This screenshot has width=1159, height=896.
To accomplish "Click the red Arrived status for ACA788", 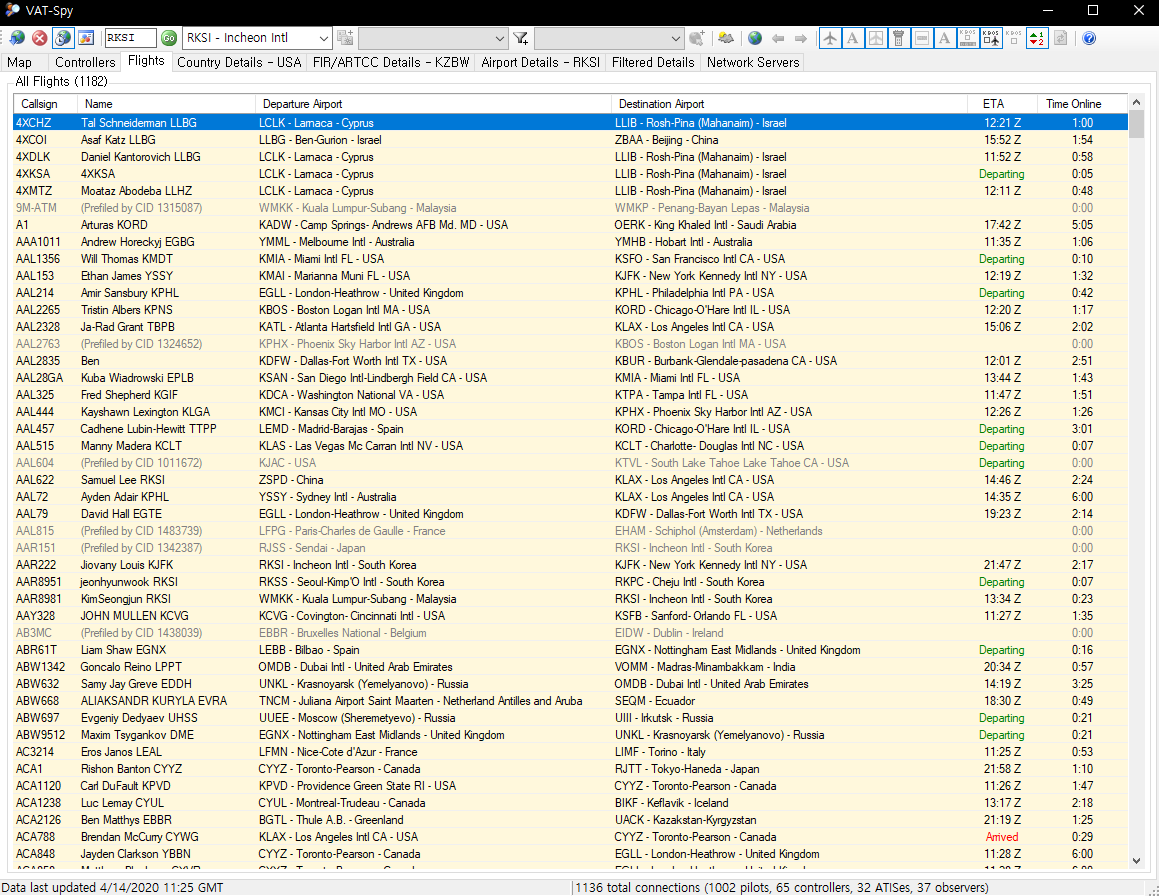I will (x=1002, y=837).
